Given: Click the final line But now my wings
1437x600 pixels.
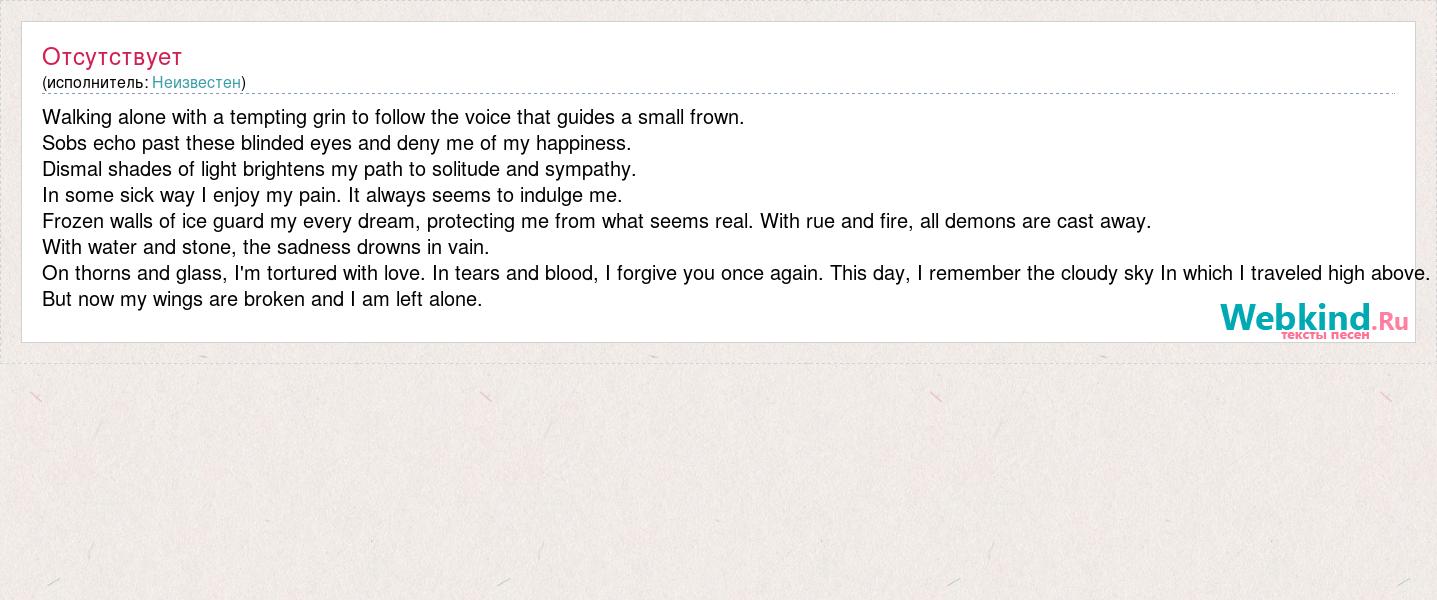Looking at the screenshot, I should pyautogui.click(x=262, y=299).
